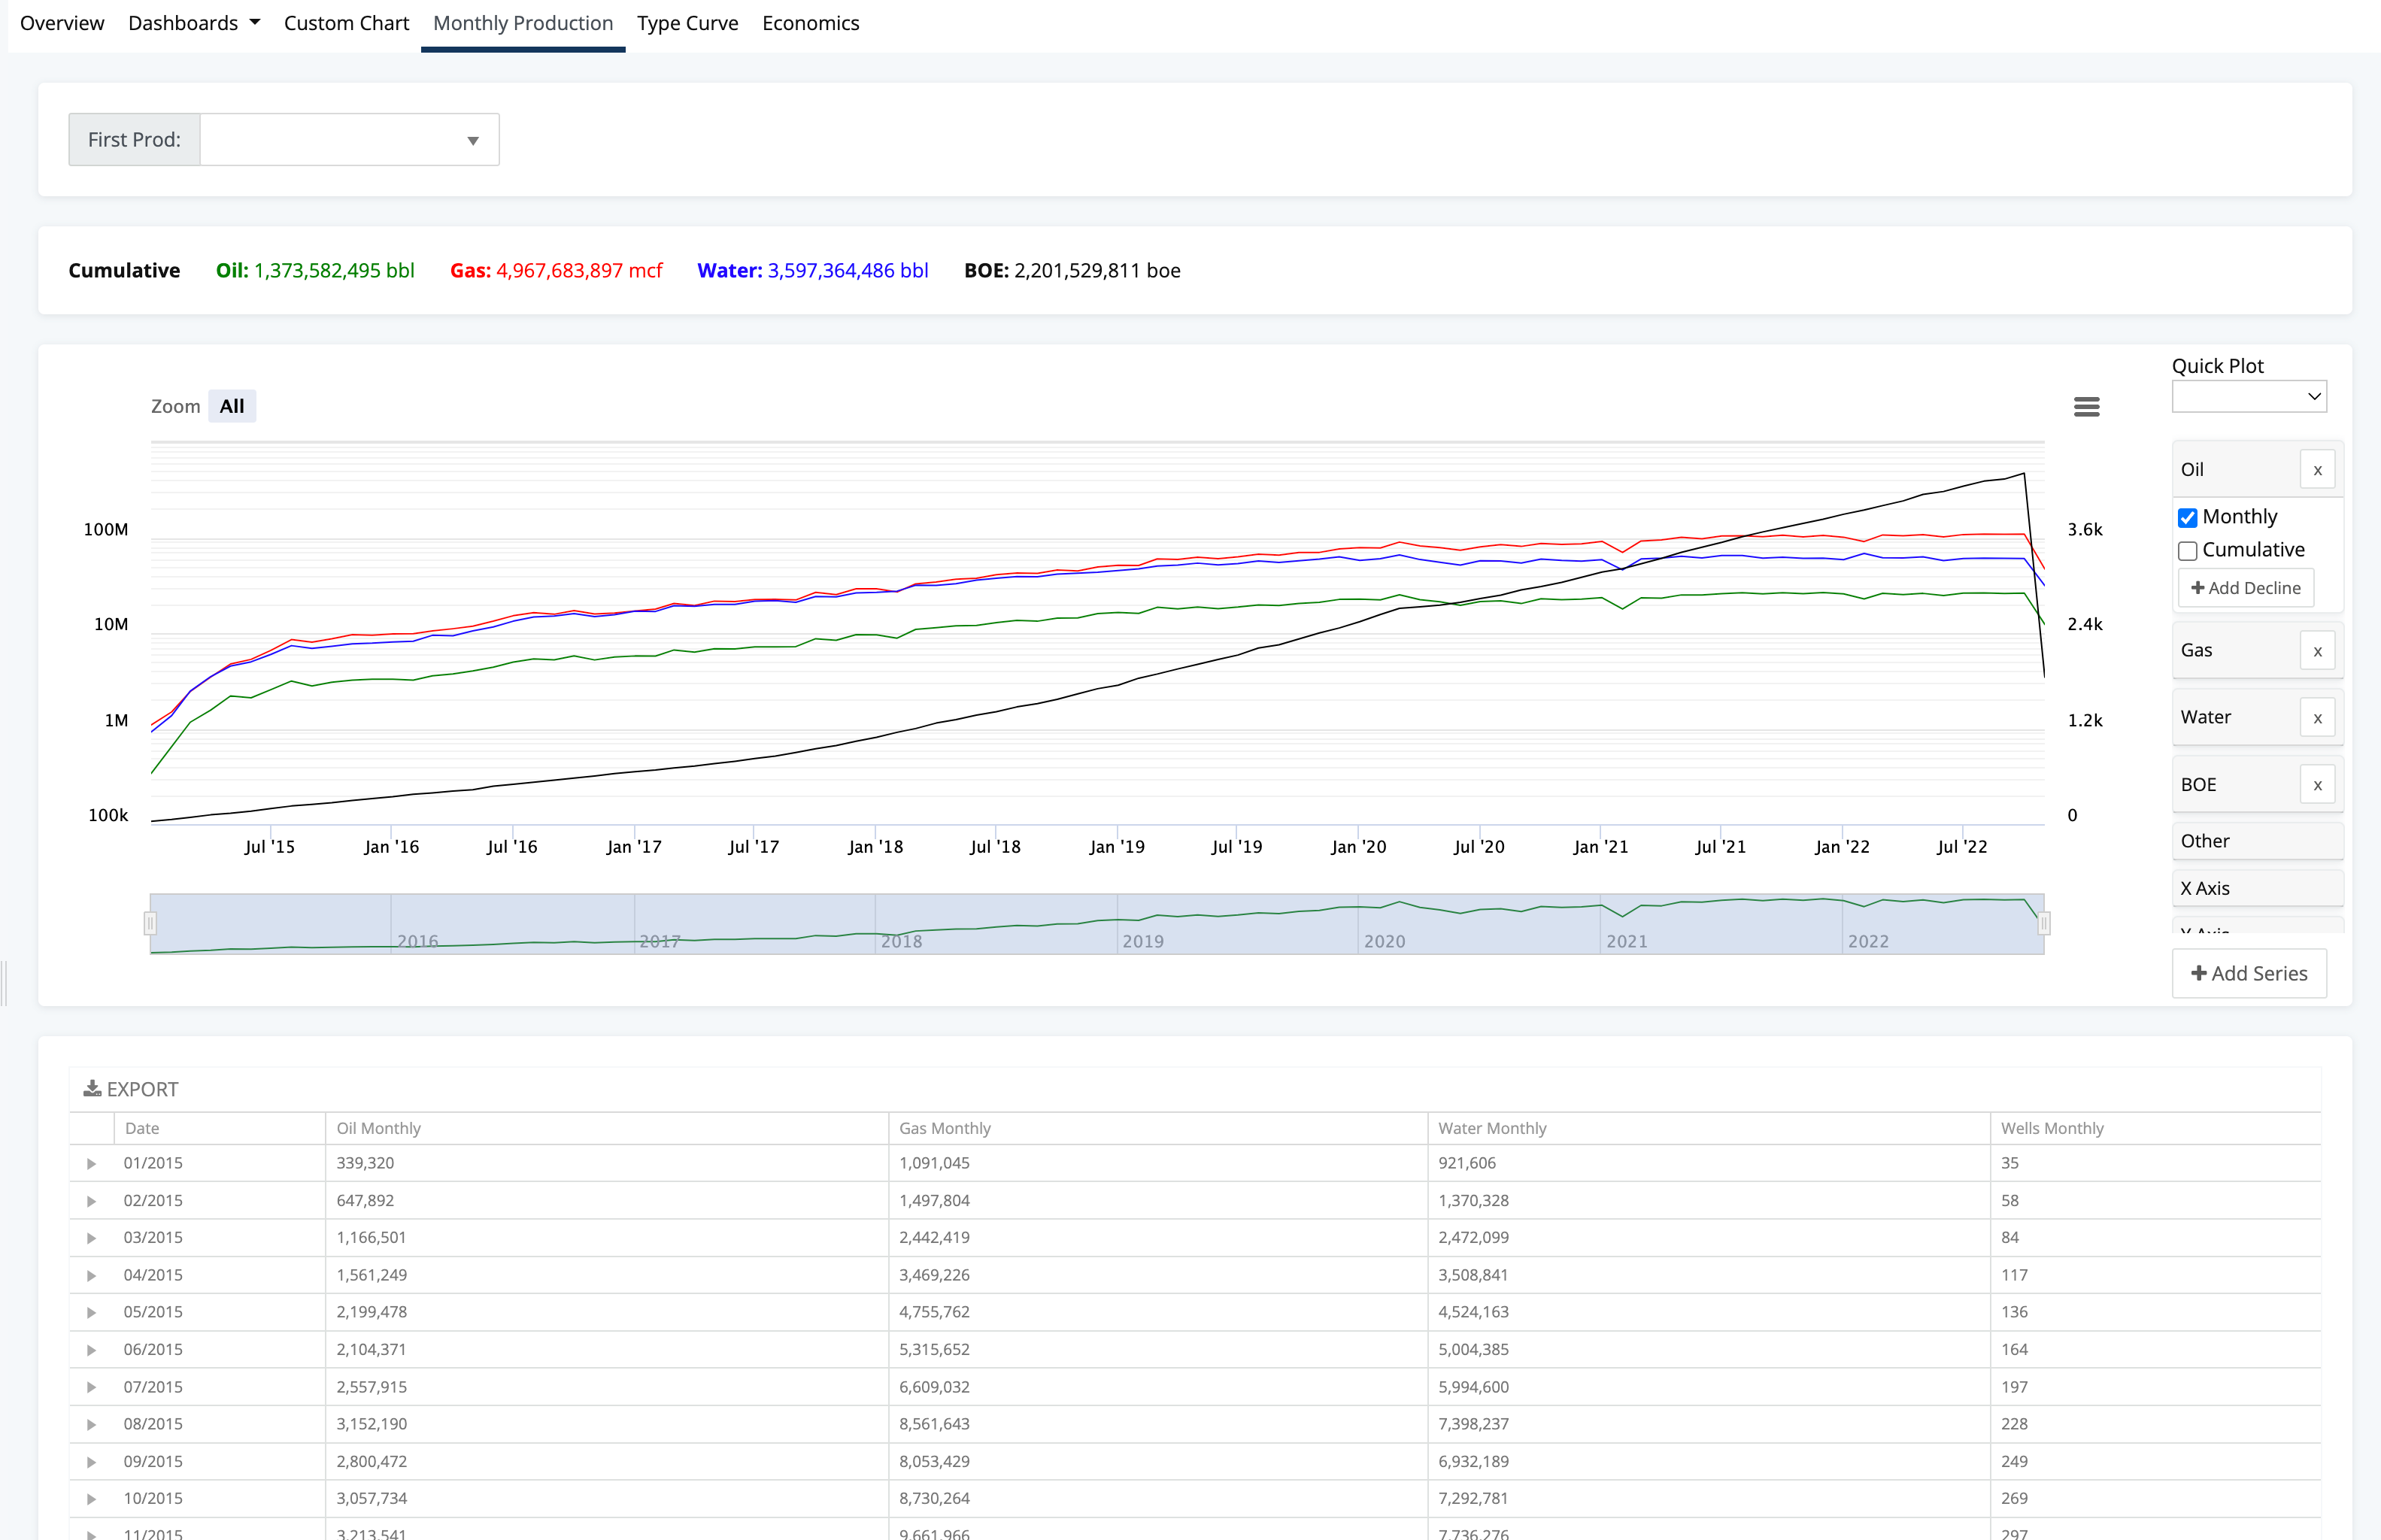Click the Add Series button
This screenshot has height=1540, width=2381.
pyautogui.click(x=2248, y=973)
